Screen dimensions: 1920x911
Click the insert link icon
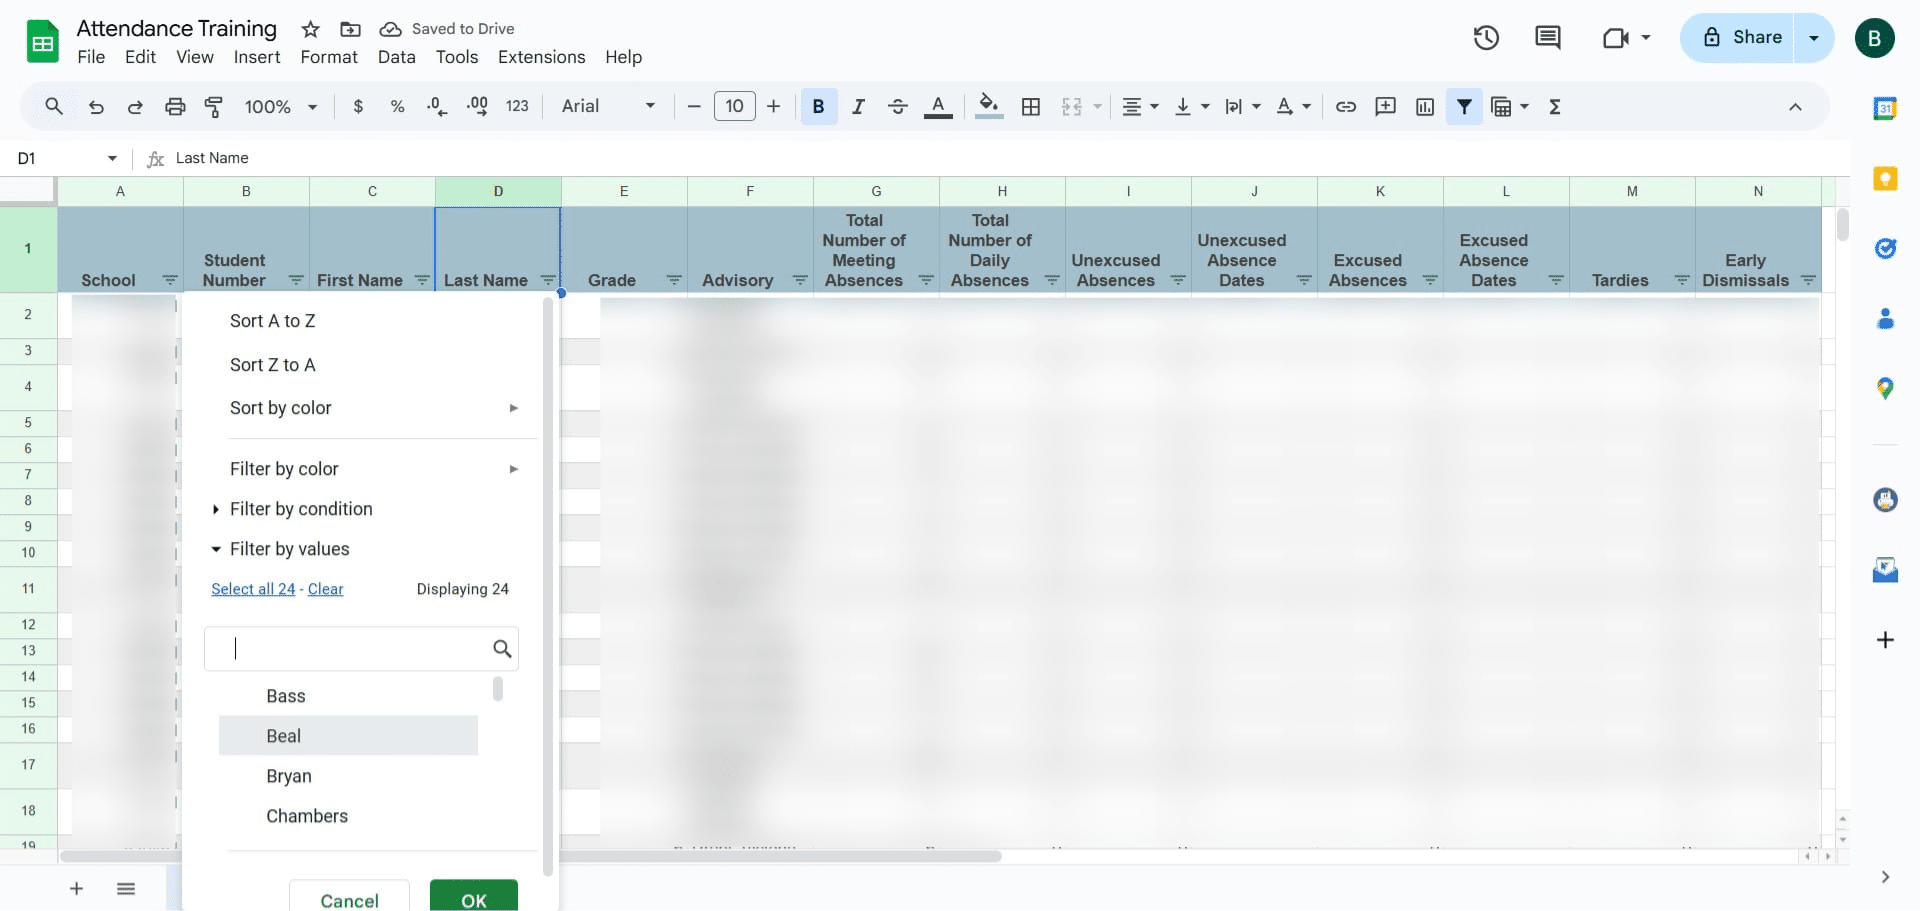tap(1346, 106)
